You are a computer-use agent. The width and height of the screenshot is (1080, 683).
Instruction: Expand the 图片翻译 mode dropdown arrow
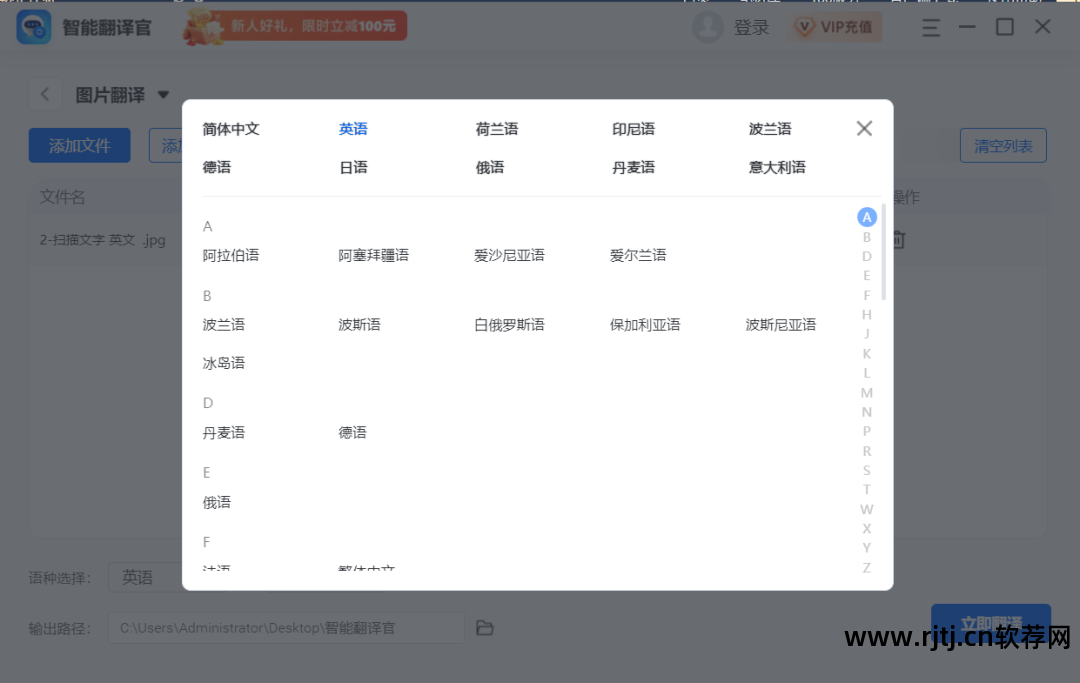coord(163,95)
